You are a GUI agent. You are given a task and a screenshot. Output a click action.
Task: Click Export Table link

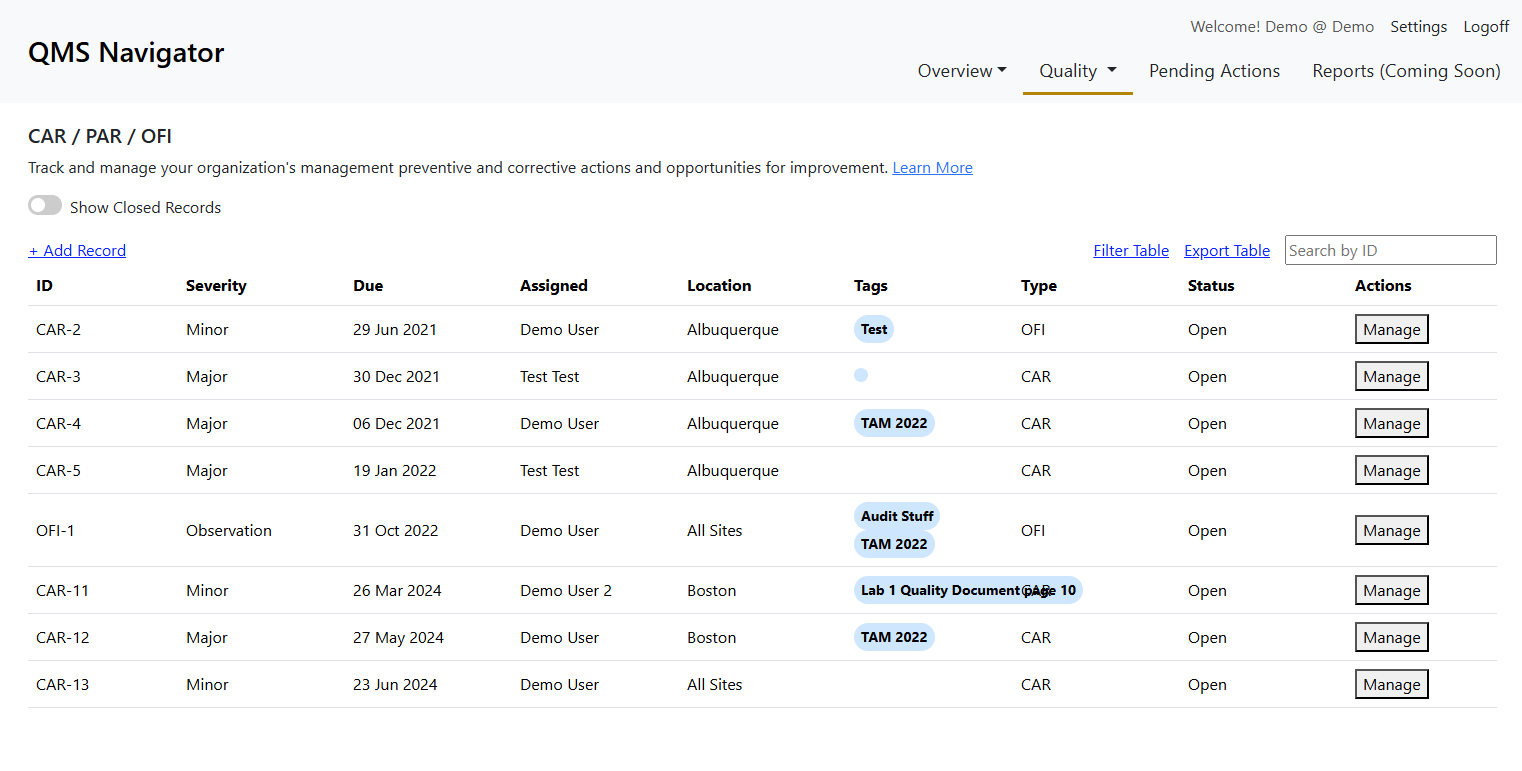[x=1226, y=251]
